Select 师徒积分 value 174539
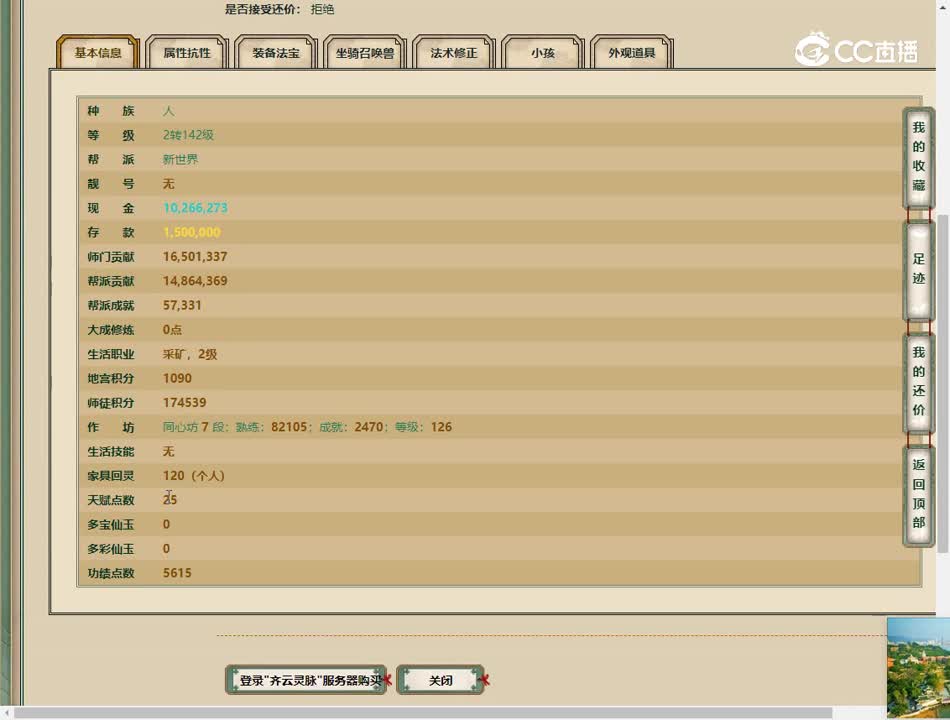Image resolution: width=950 pixels, height=720 pixels. (x=185, y=402)
